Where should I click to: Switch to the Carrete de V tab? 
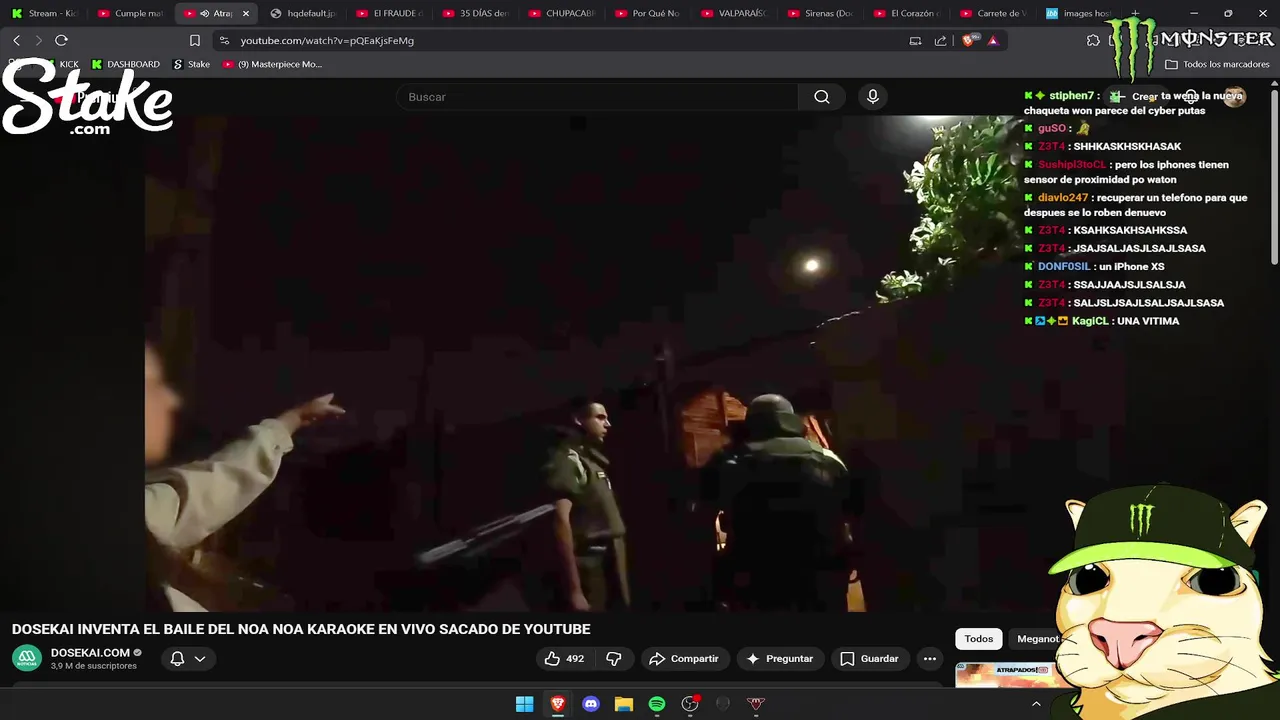pos(992,14)
